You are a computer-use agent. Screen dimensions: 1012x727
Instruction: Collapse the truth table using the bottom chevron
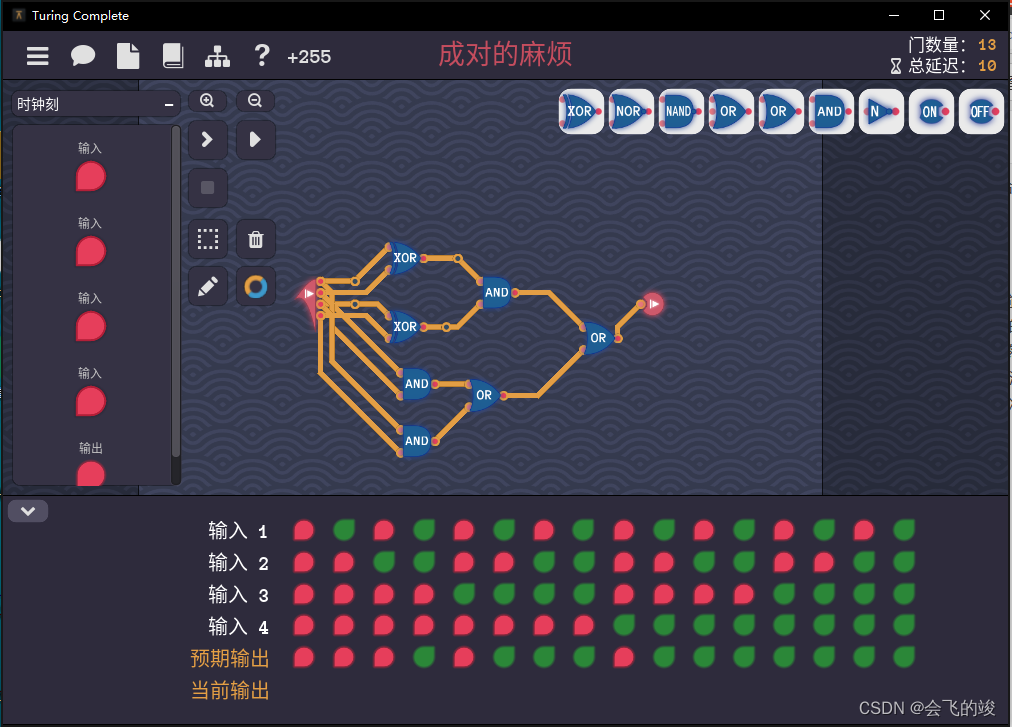28,511
